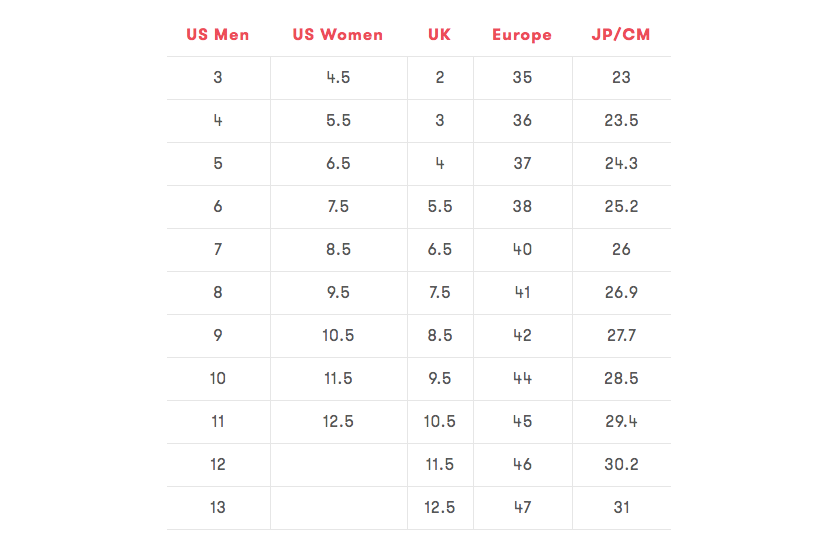The width and height of the screenshot is (834, 545).
Task: Click US Women size 6.5 cell
Action: [338, 164]
